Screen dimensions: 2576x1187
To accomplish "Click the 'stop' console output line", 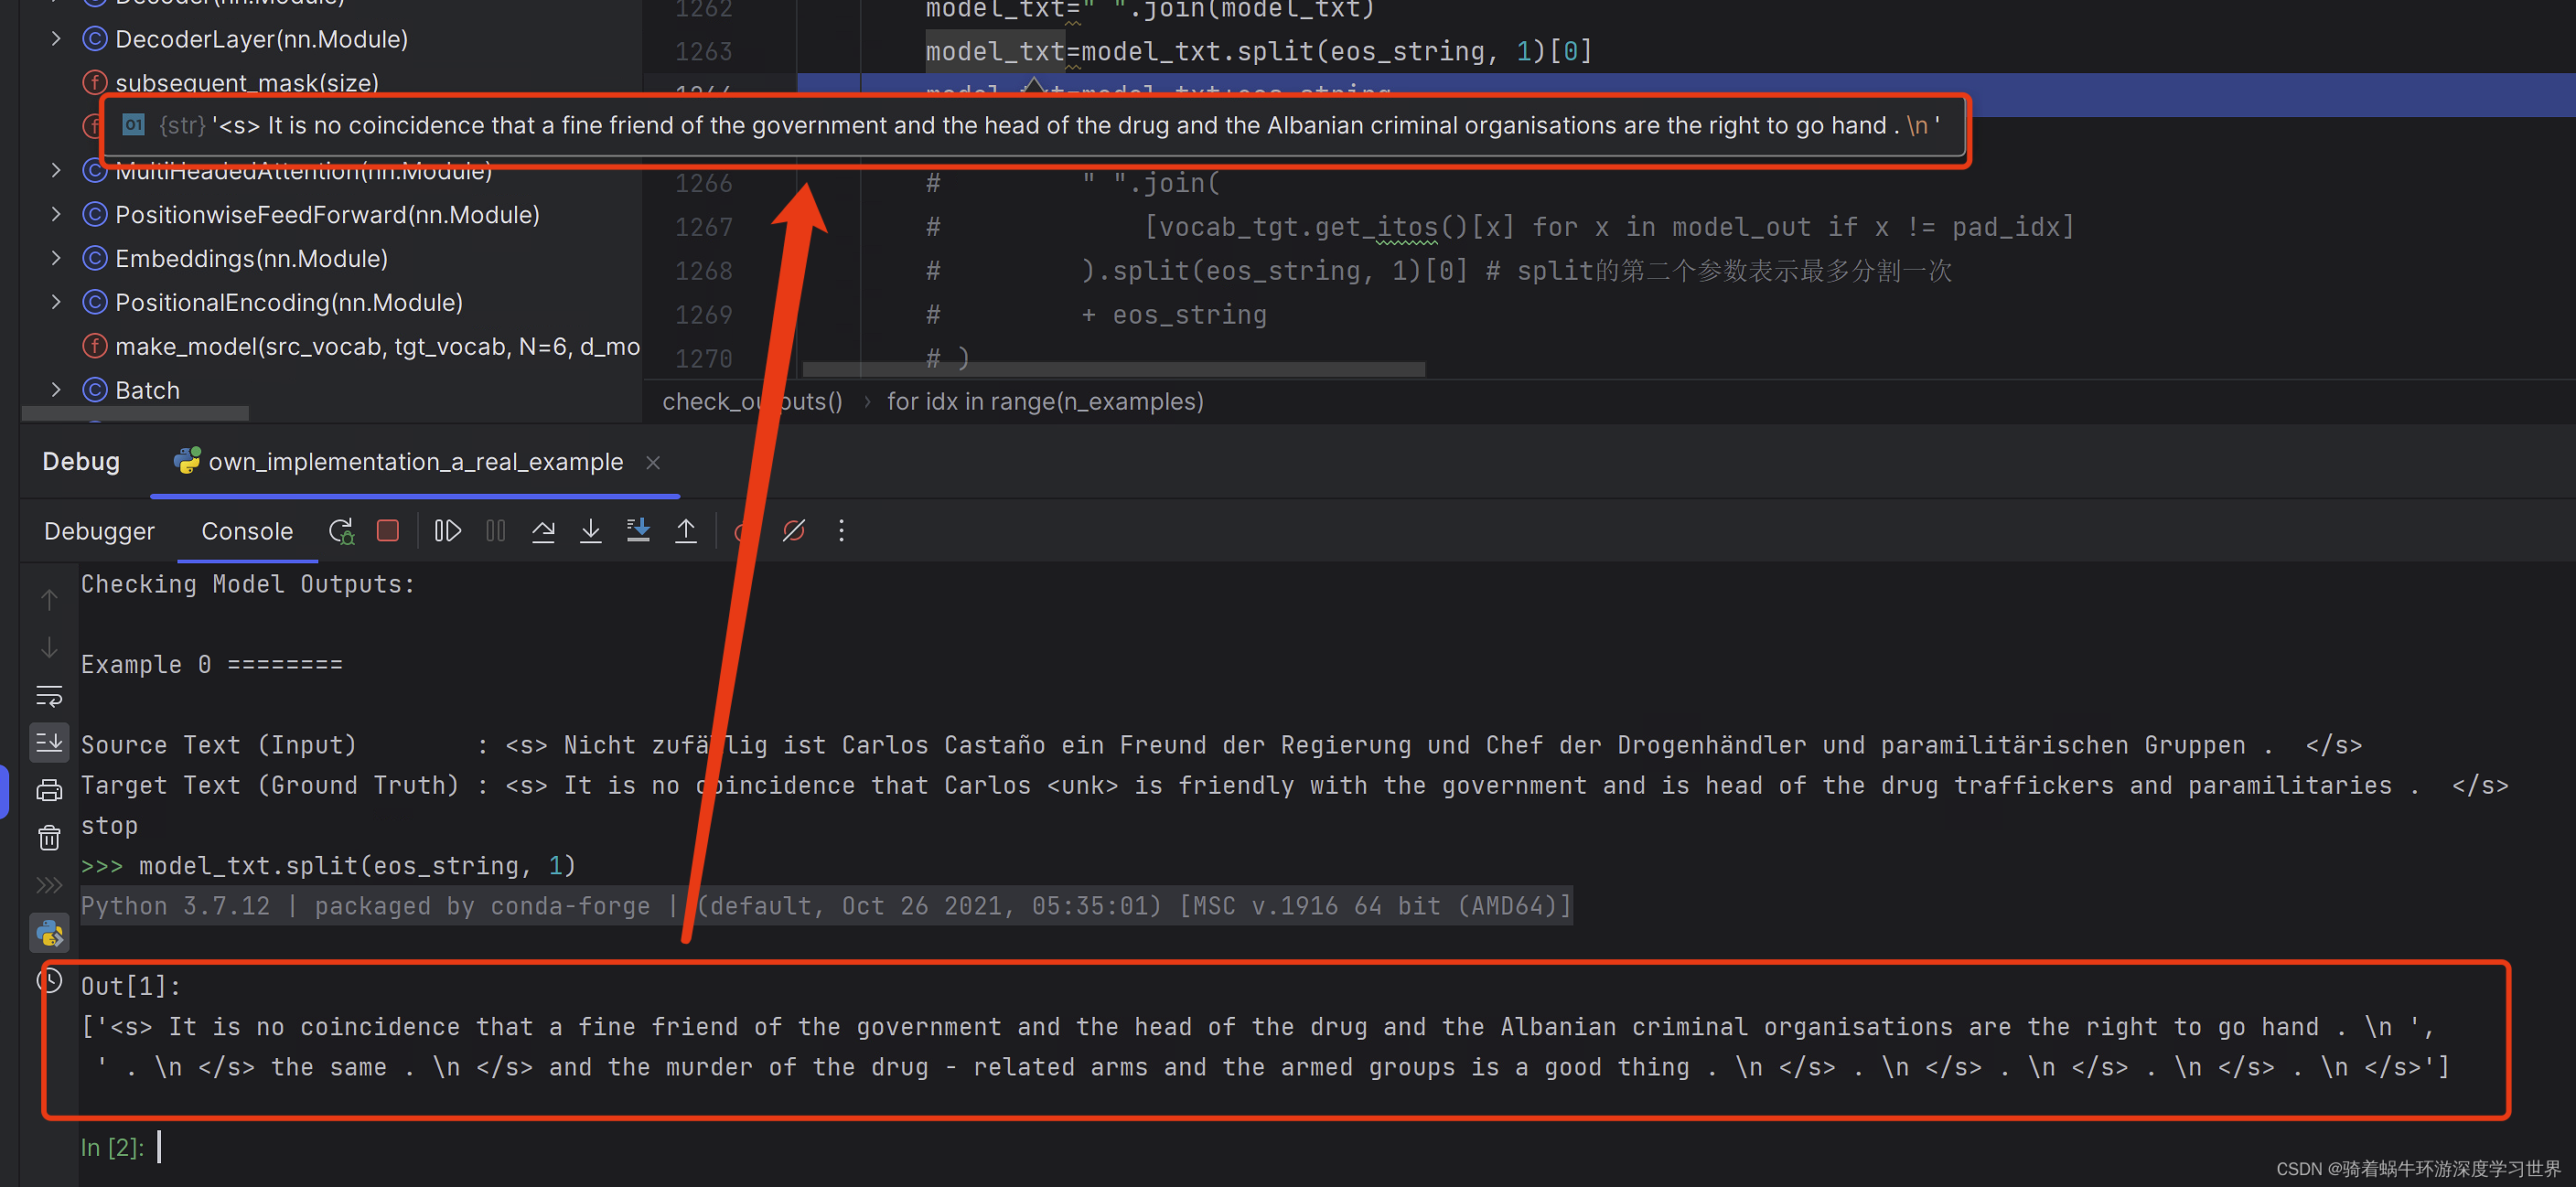I will tap(109, 826).
